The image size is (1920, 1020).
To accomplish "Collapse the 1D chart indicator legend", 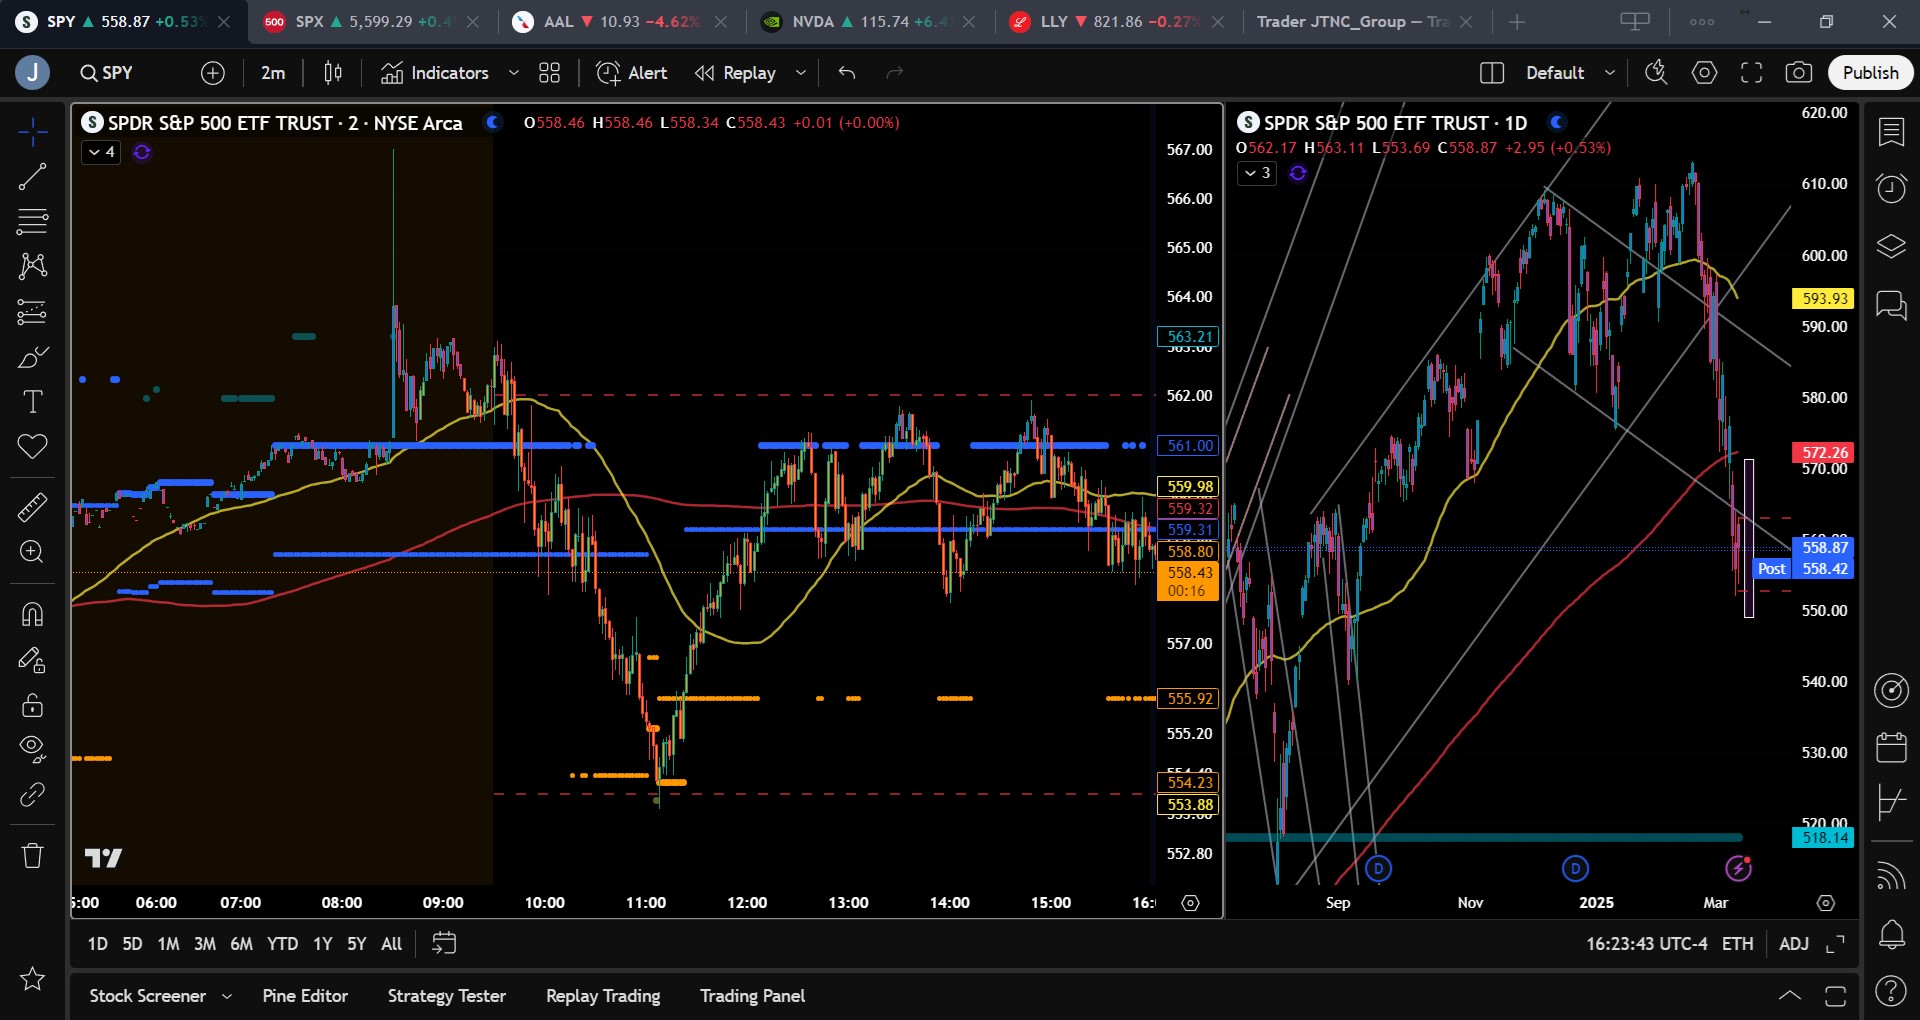I will 1257,173.
